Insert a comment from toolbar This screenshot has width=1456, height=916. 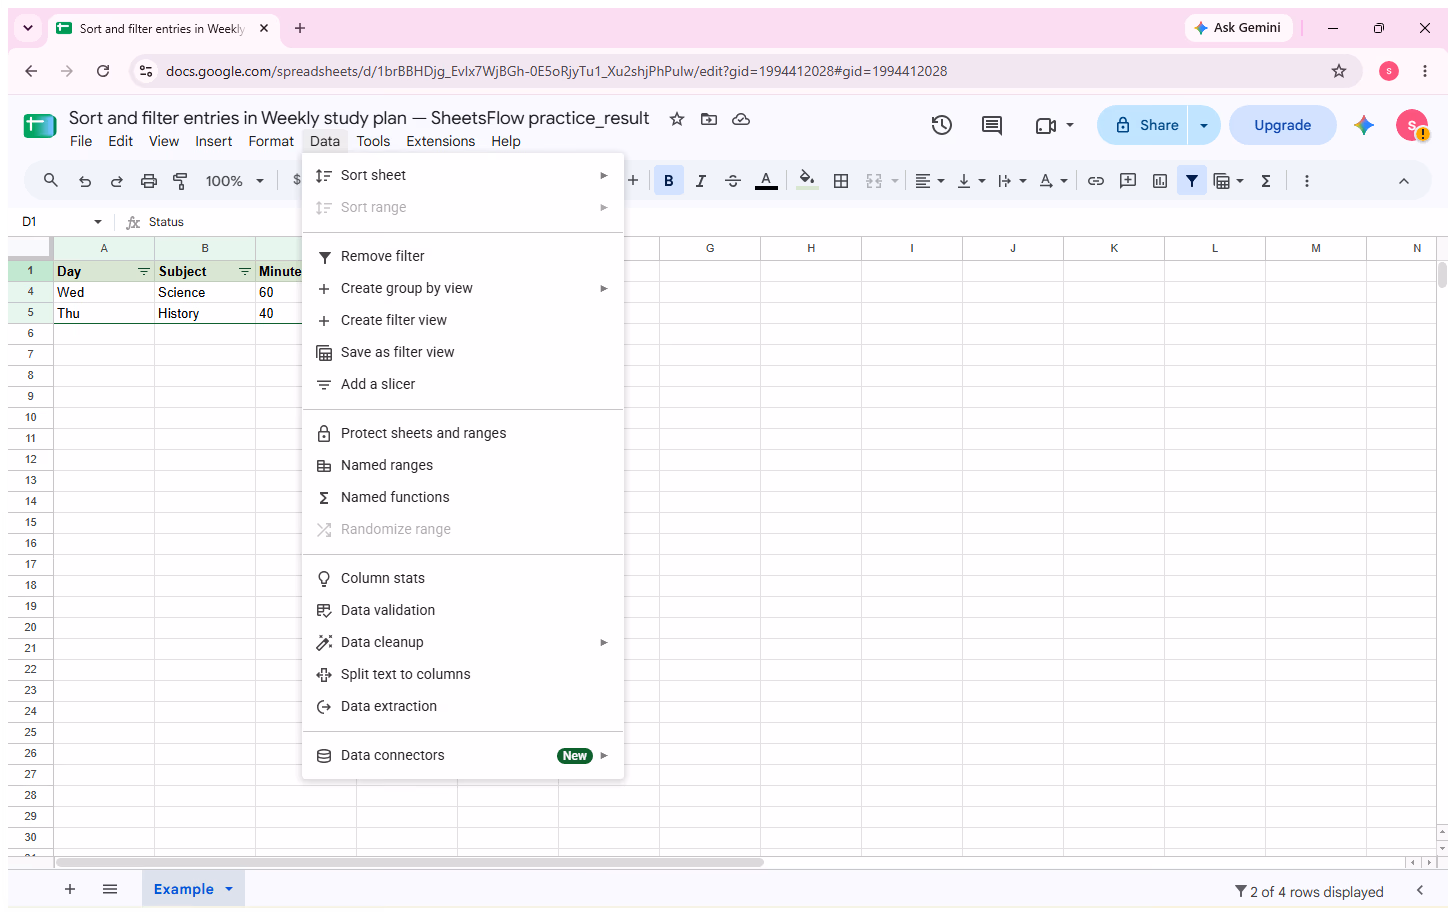[x=1128, y=181]
